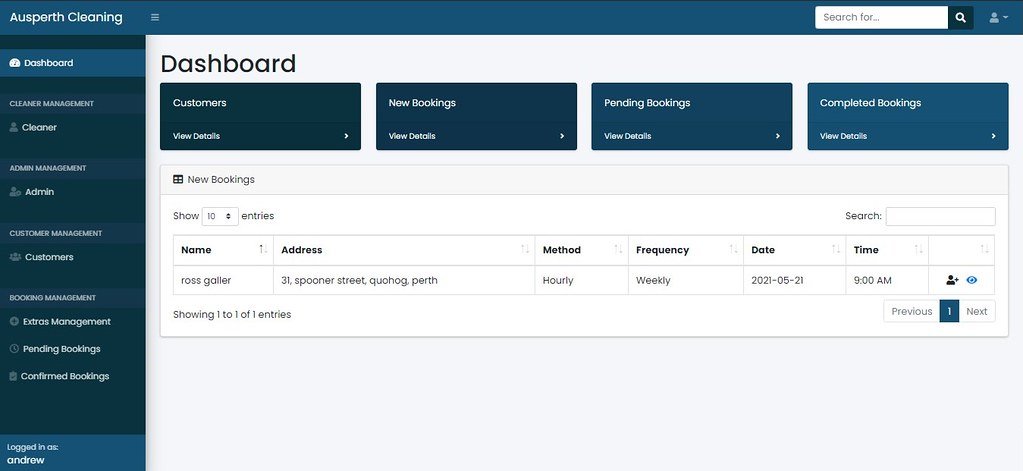View booking details via the eye icon
The height and width of the screenshot is (471, 1023).
pos(971,281)
